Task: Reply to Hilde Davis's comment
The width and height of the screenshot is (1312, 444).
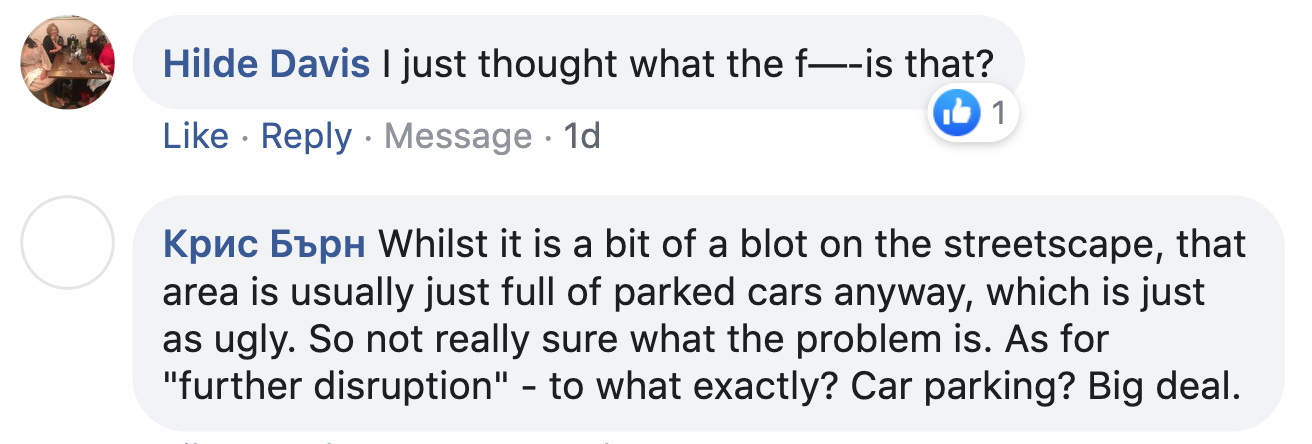Action: coord(306,136)
